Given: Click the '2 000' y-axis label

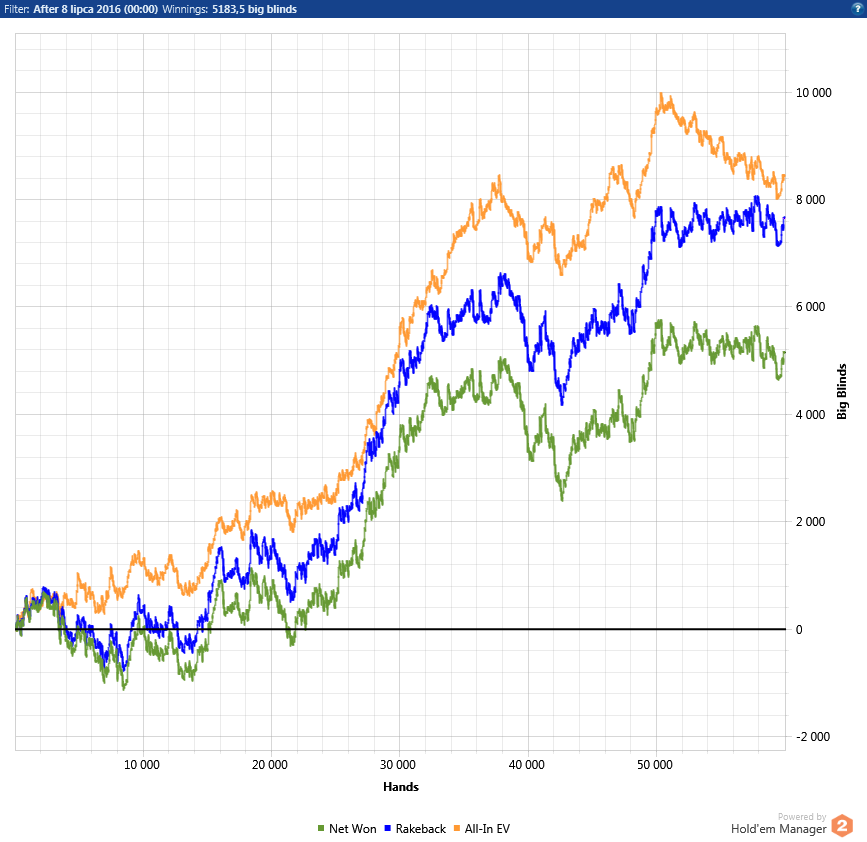Looking at the screenshot, I should tap(811, 521).
